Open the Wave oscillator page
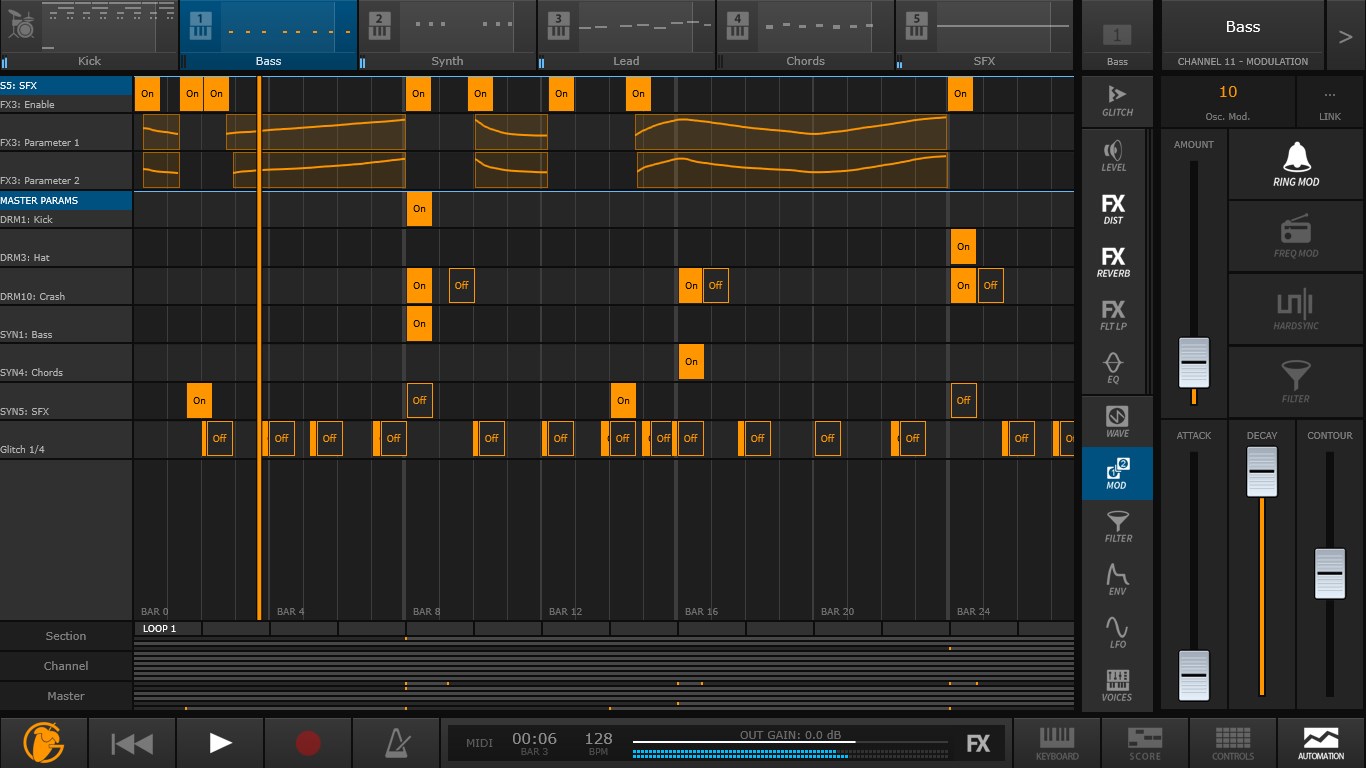1366x768 pixels. pos(1117,420)
